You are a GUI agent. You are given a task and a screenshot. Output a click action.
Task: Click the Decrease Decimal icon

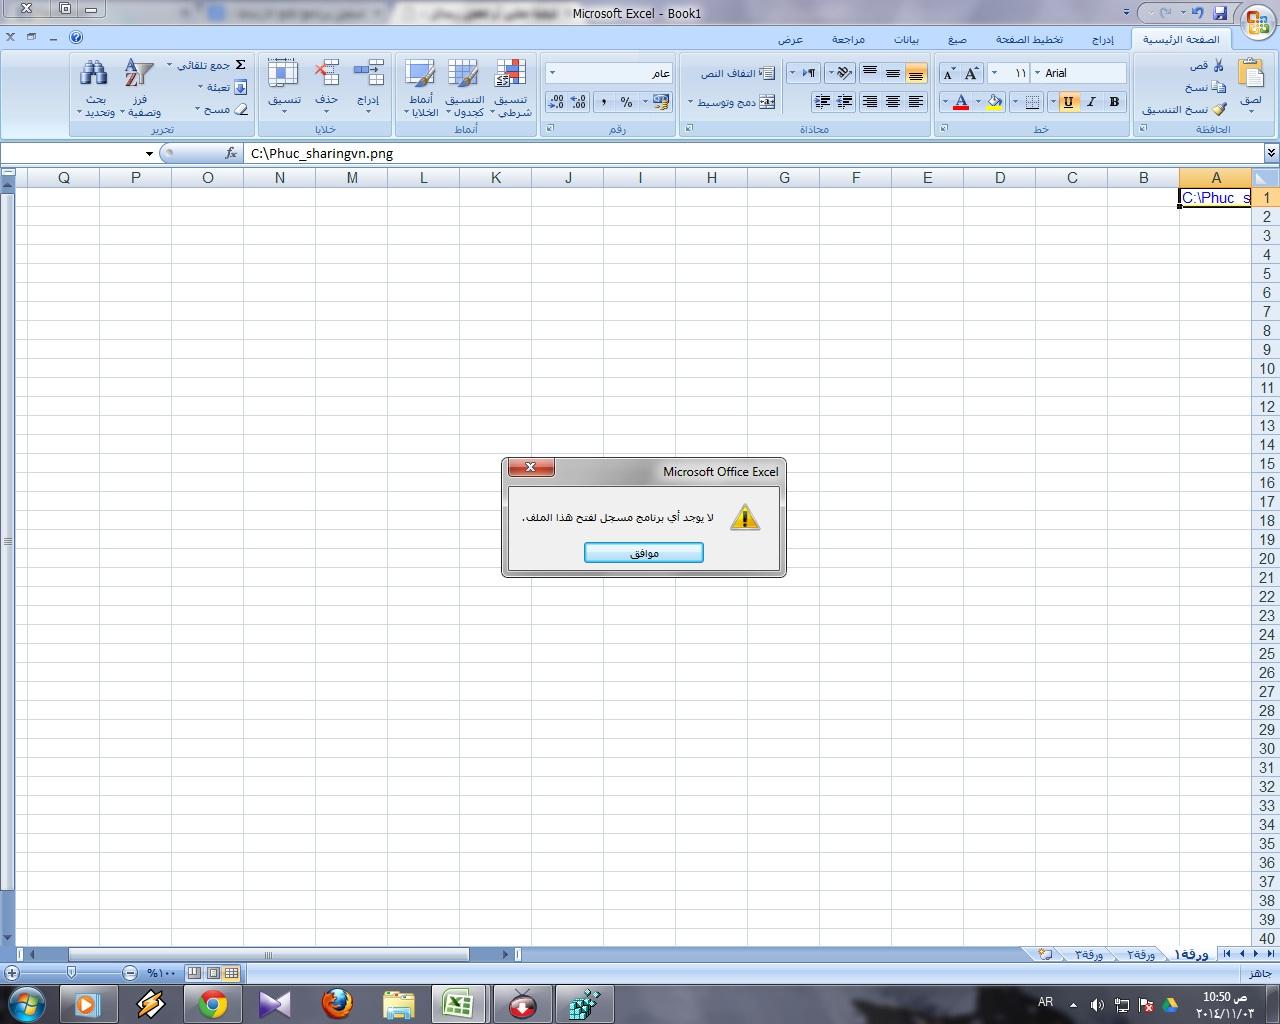click(556, 102)
